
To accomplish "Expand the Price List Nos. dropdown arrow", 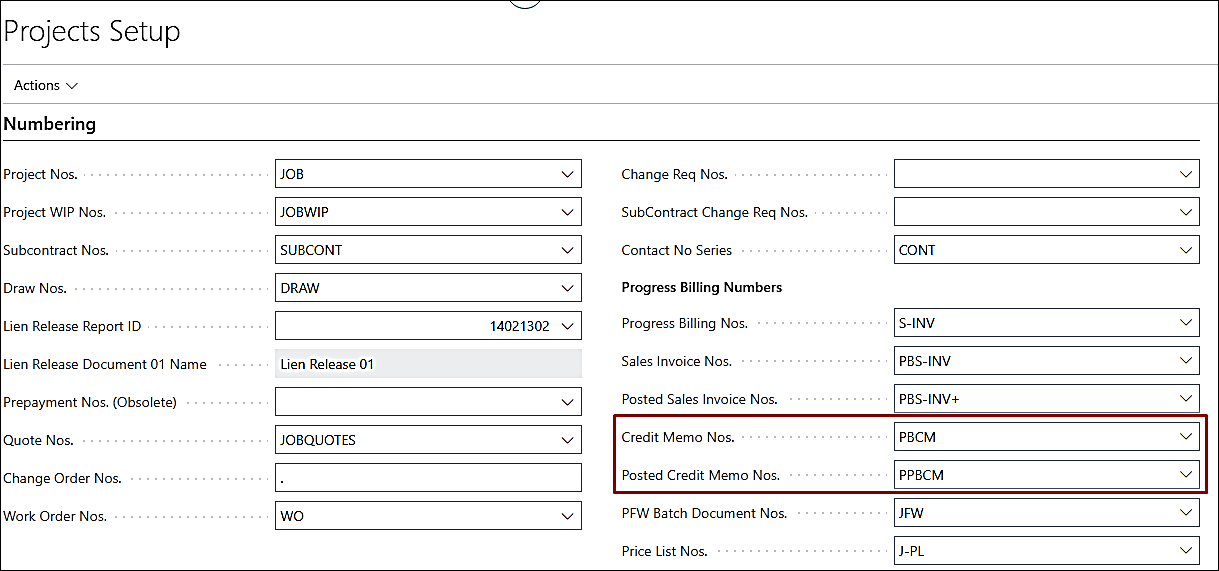I will coord(1186,550).
